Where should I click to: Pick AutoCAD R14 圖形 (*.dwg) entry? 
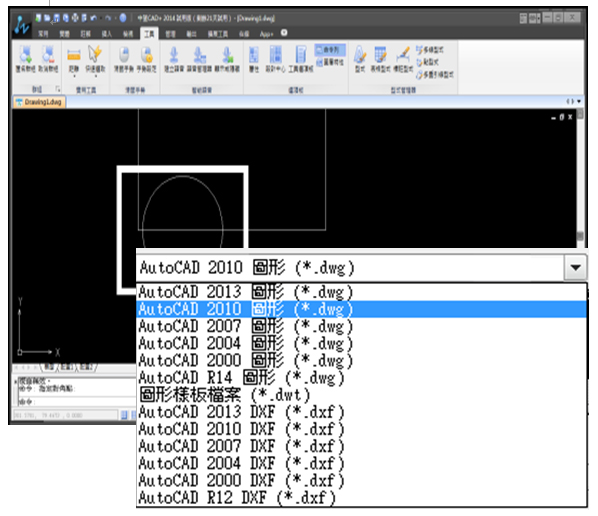[x=361, y=378]
